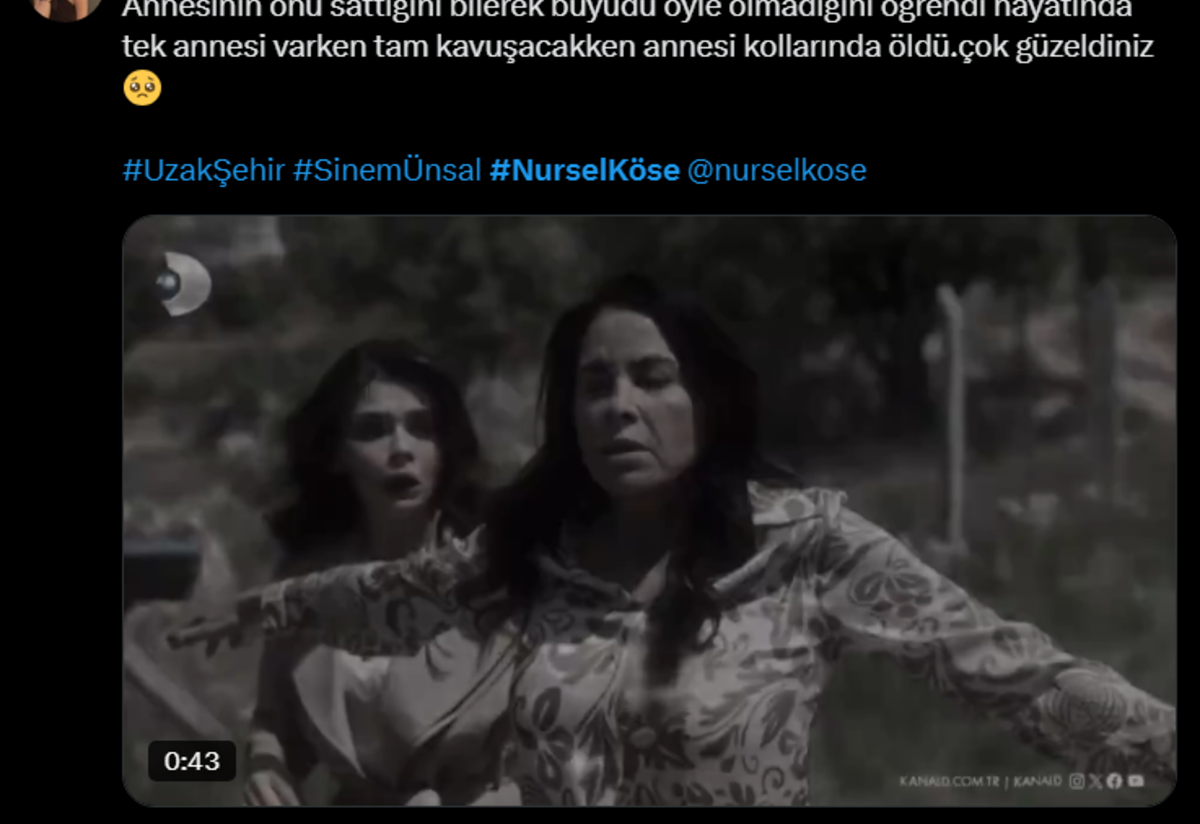1200x824 pixels.
Task: Play the embedded video clip
Action: (649, 510)
